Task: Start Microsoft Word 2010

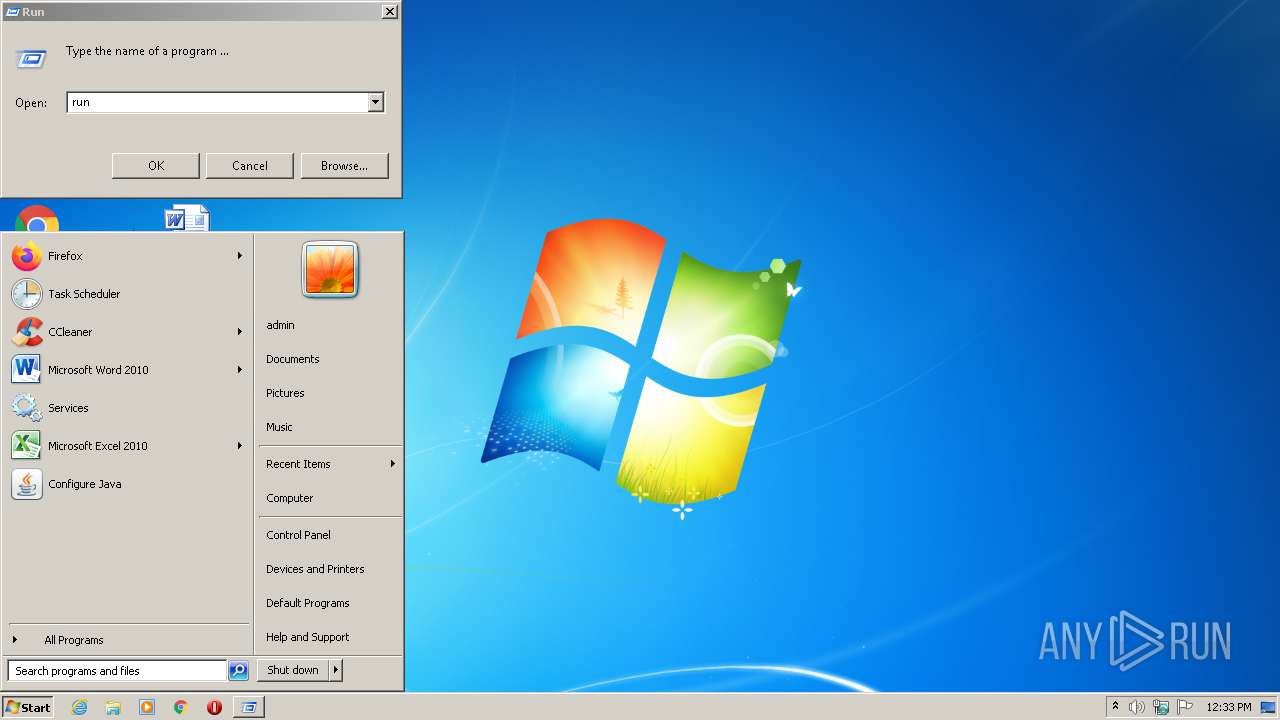Action: tap(127, 370)
